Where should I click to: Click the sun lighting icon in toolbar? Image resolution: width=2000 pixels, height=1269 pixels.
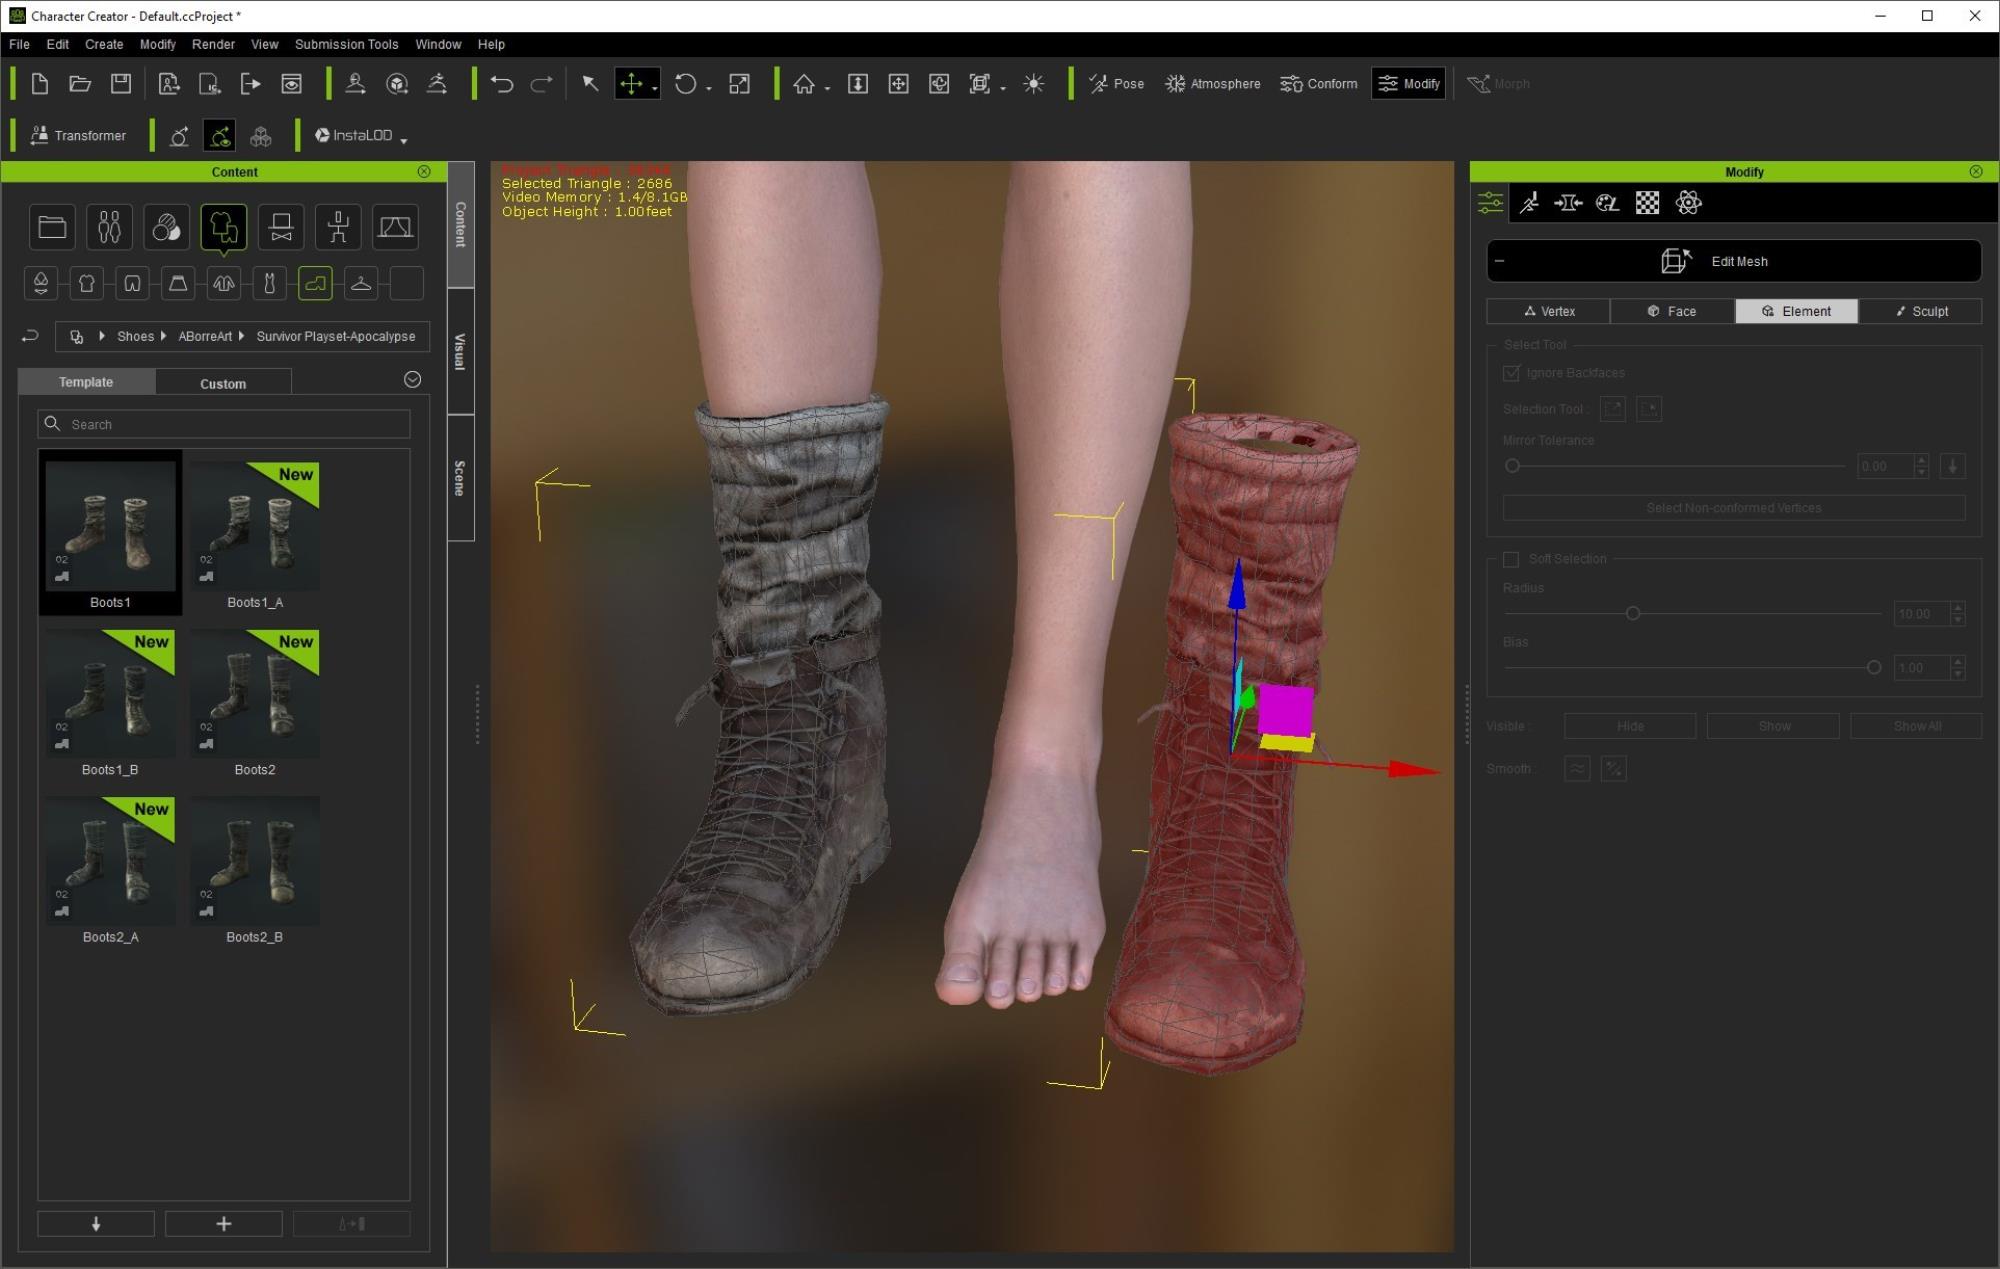1034,84
